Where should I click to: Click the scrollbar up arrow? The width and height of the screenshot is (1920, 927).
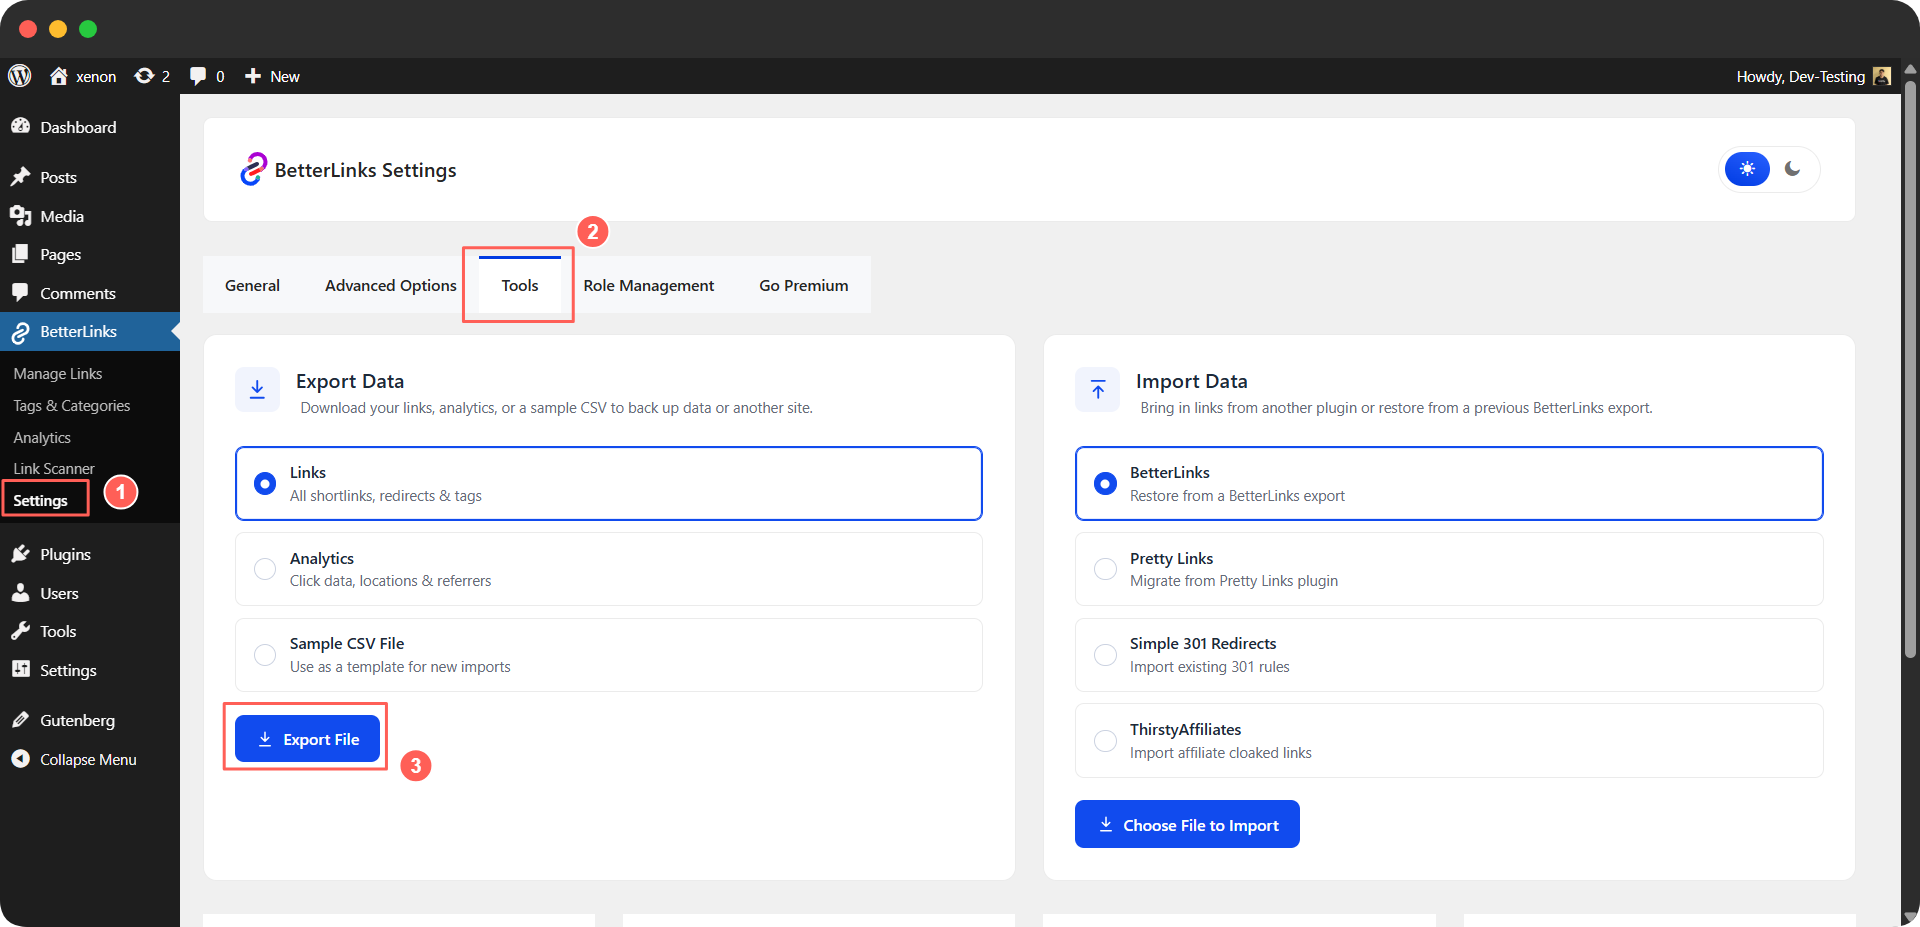click(1910, 69)
